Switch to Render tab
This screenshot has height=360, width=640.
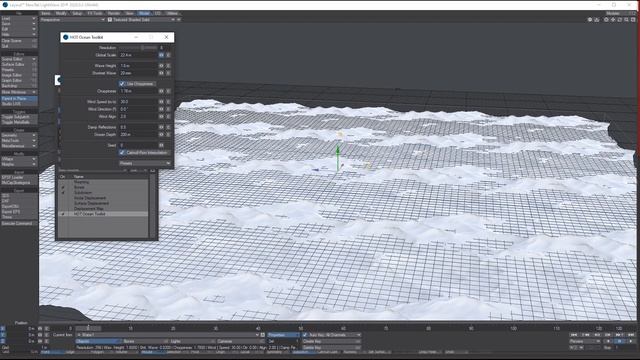click(x=114, y=13)
